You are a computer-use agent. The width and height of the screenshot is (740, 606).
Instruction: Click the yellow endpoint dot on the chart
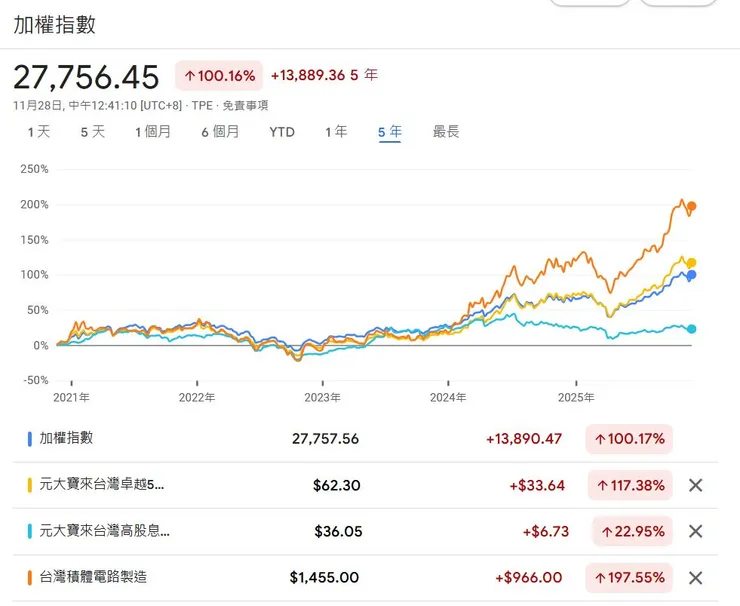click(x=691, y=263)
